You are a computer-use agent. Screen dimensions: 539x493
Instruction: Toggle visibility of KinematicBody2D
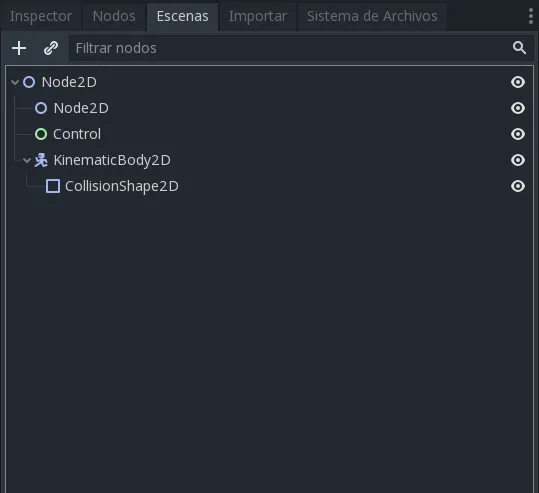[x=518, y=160]
